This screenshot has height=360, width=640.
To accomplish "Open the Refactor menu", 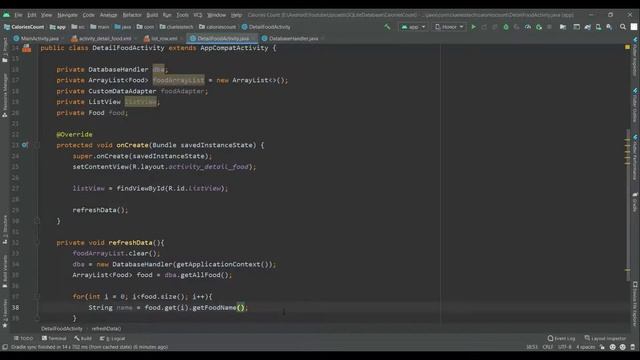I will click(132, 15).
